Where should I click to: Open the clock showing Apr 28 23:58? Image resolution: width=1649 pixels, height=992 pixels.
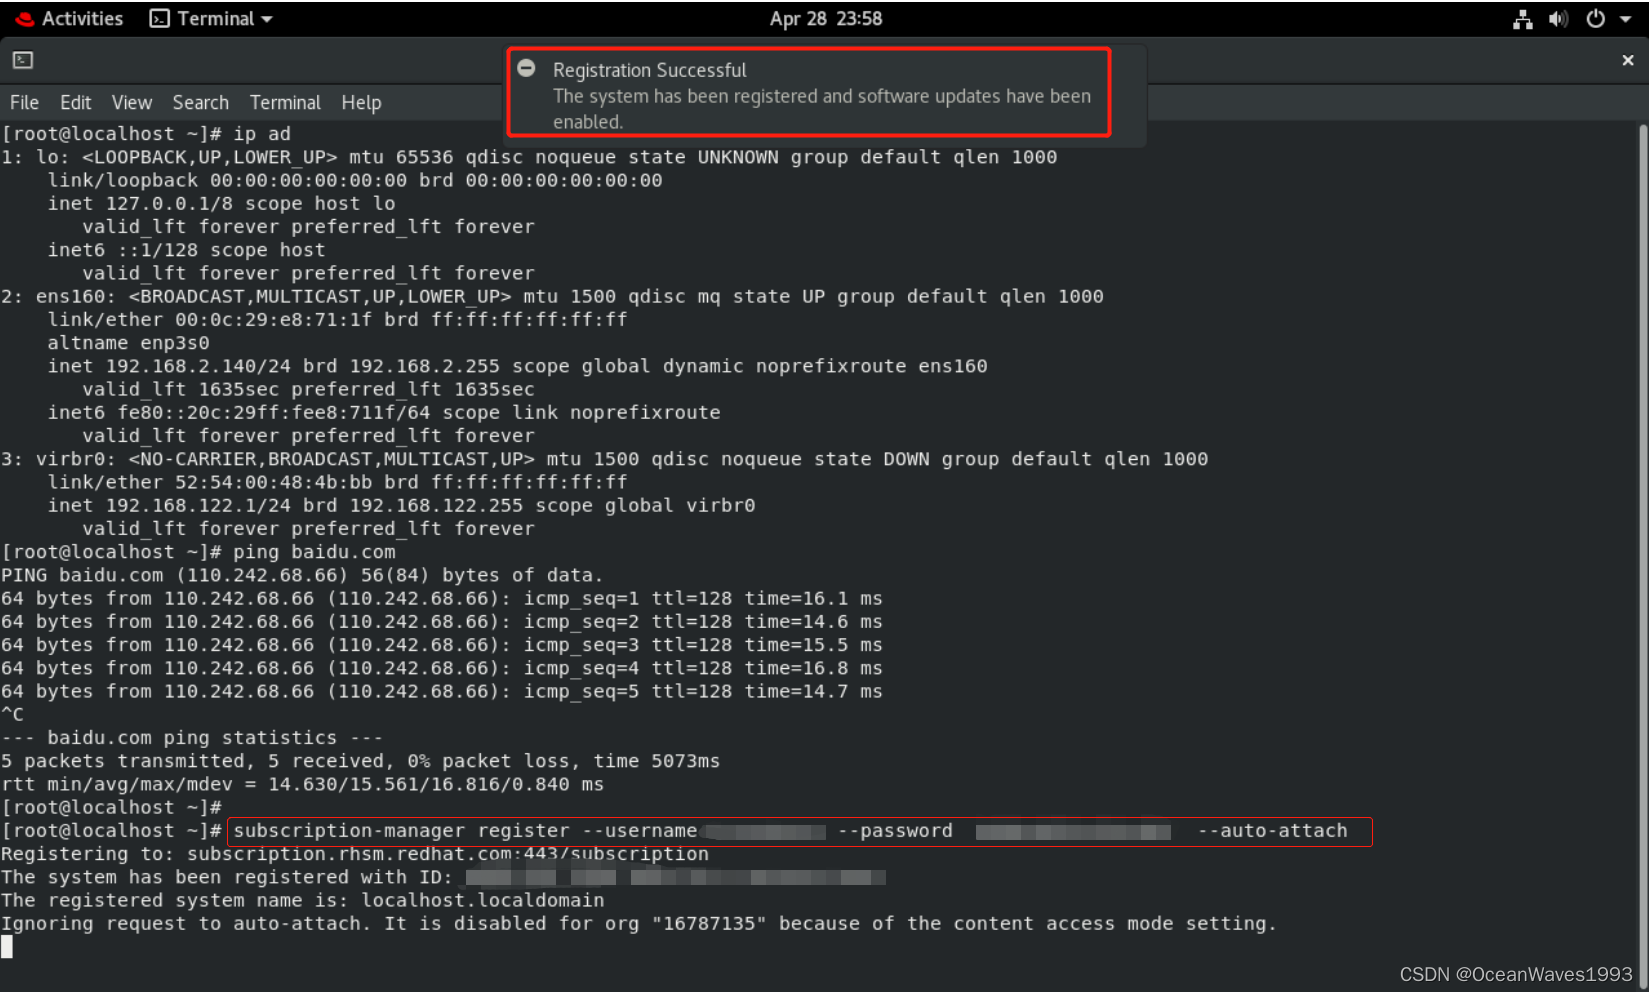[x=825, y=19]
